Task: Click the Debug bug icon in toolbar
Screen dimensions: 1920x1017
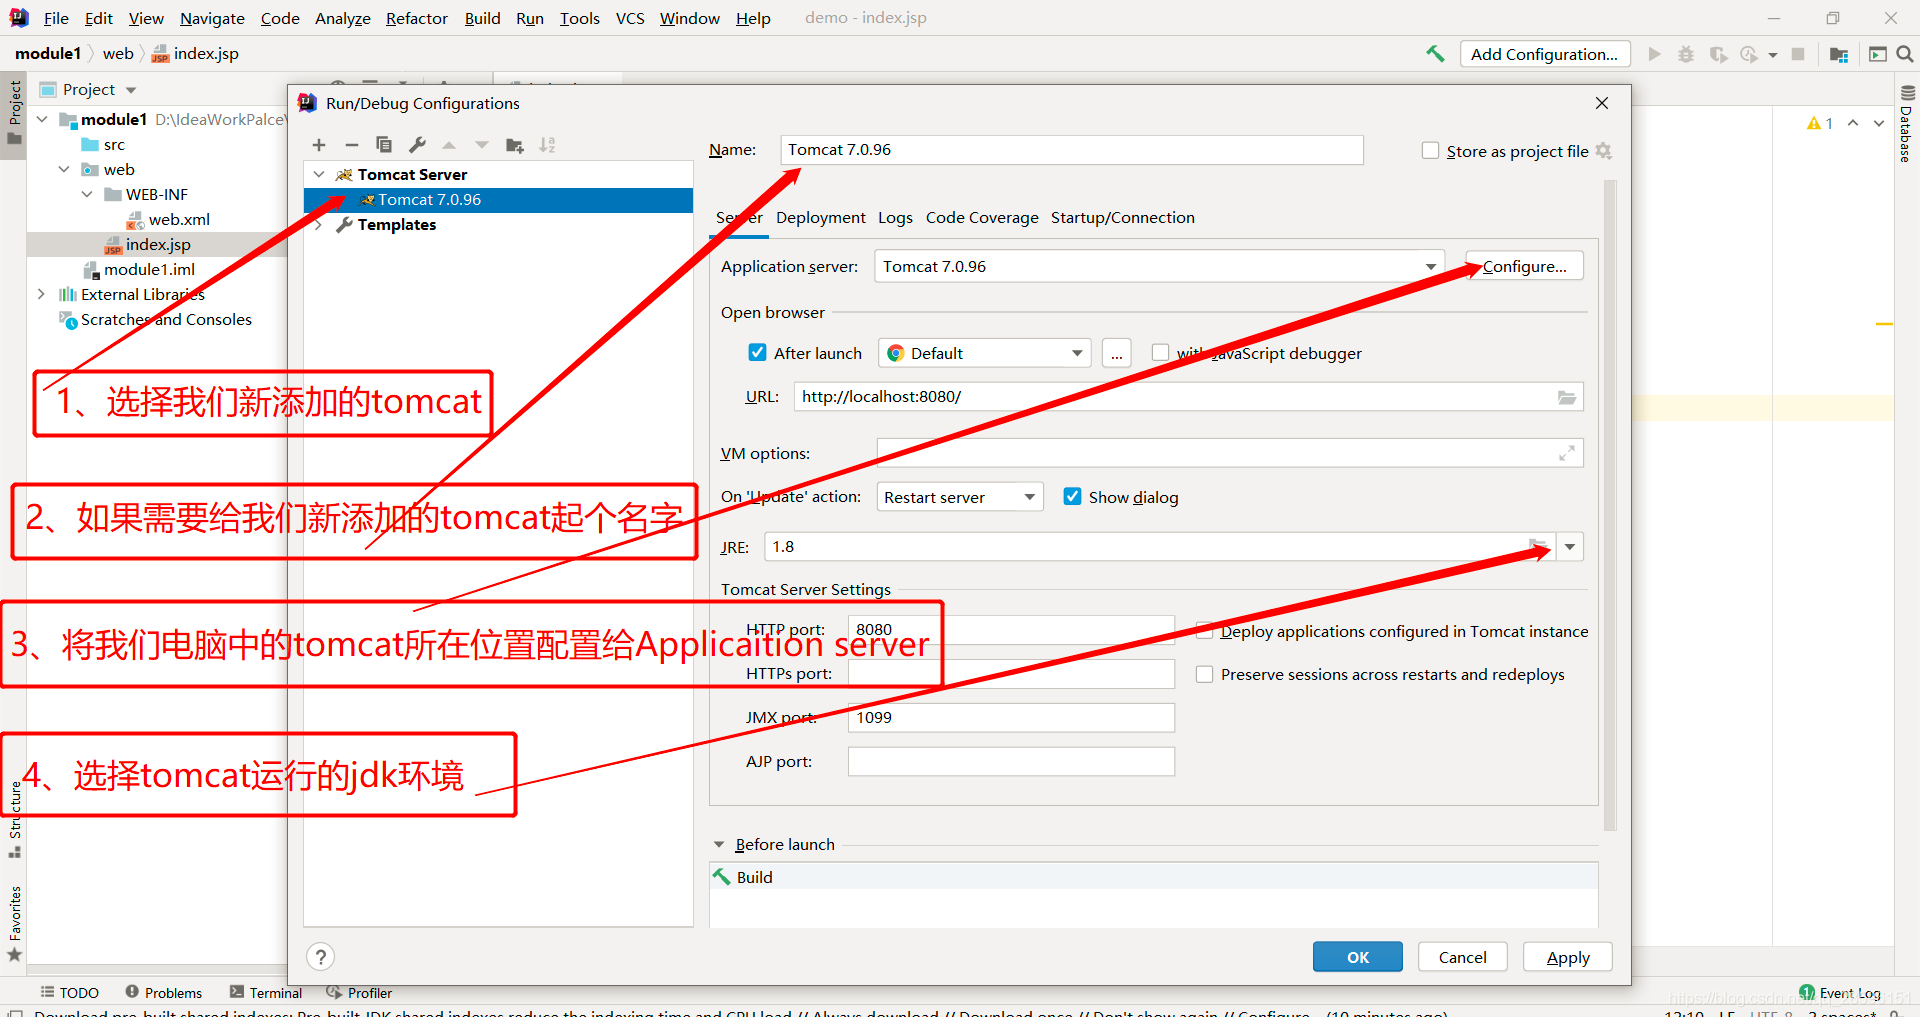Action: [1686, 54]
